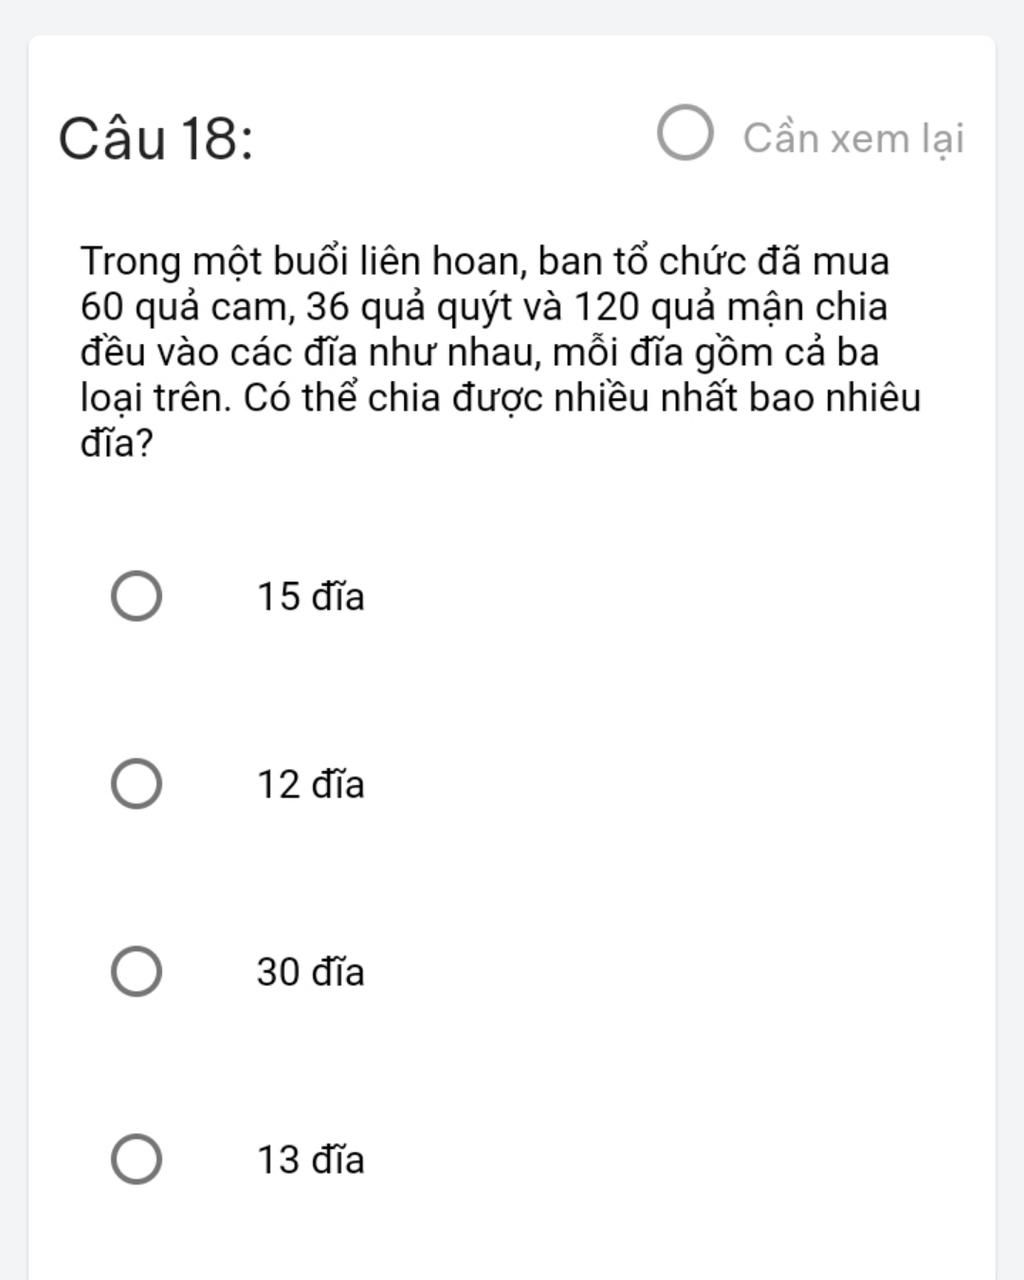The width and height of the screenshot is (1024, 1280).
Task: Click the Câu 18: question heading
Action: [x=156, y=138]
